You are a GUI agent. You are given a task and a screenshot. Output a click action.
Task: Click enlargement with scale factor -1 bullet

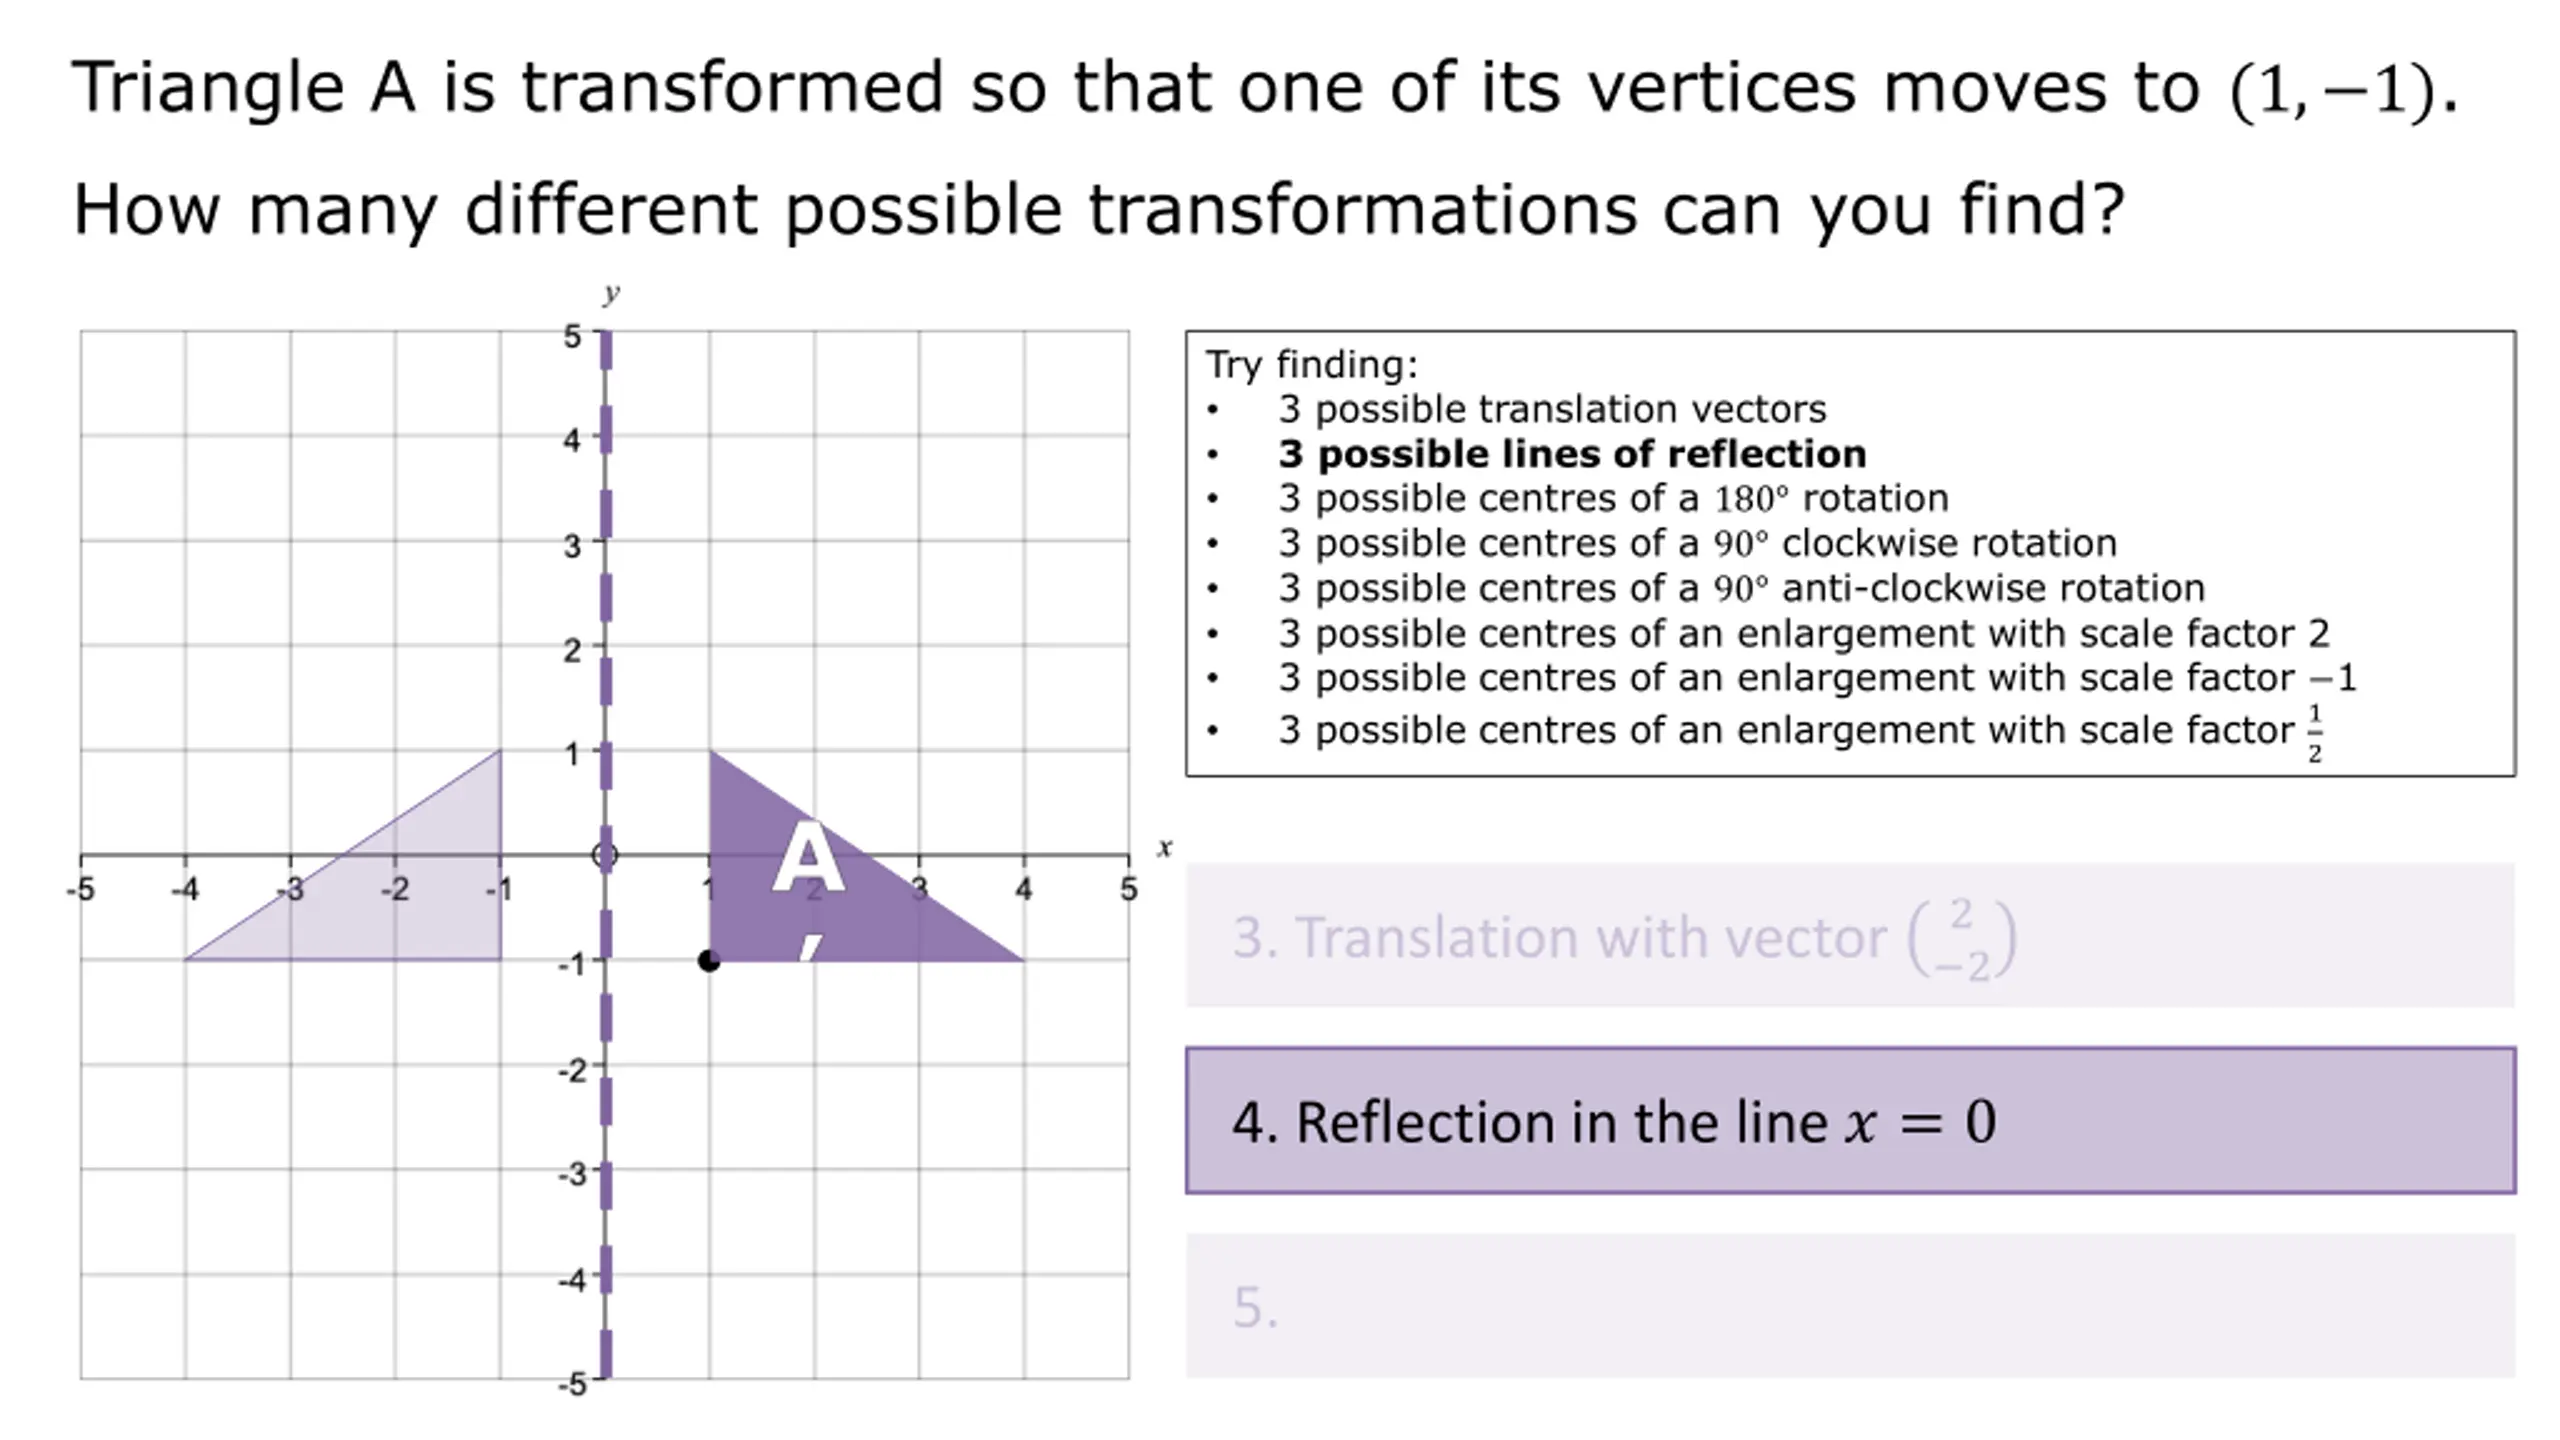pos(1817,678)
